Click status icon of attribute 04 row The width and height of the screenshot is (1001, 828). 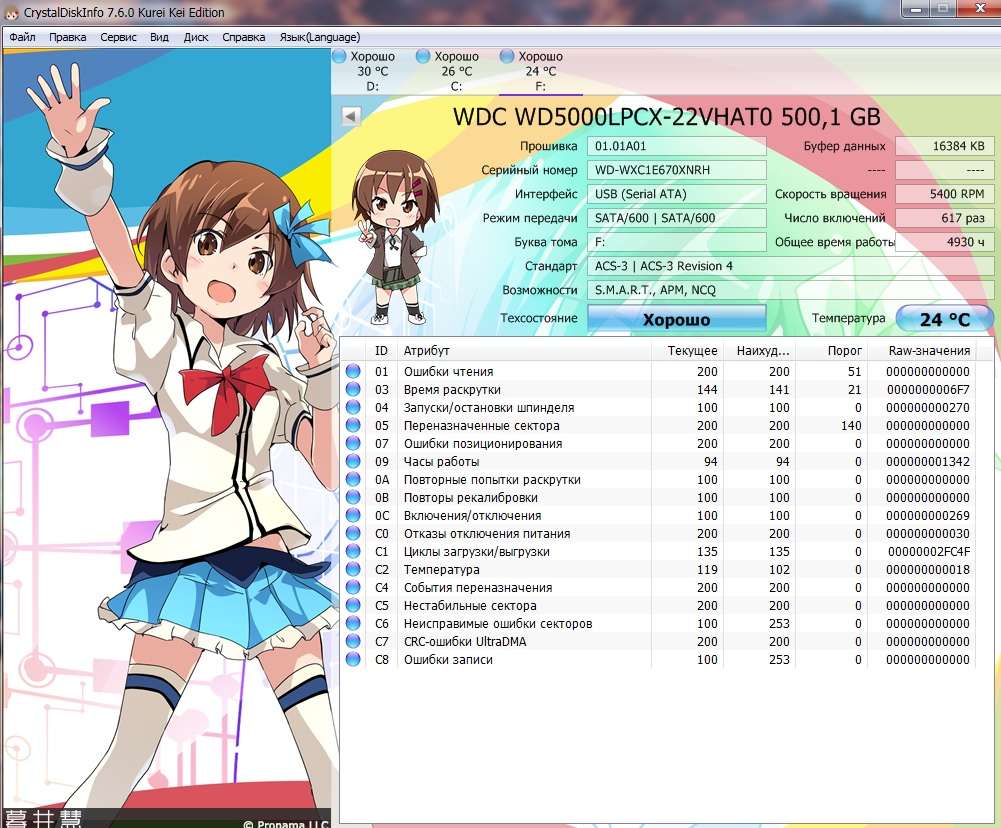[x=353, y=407]
